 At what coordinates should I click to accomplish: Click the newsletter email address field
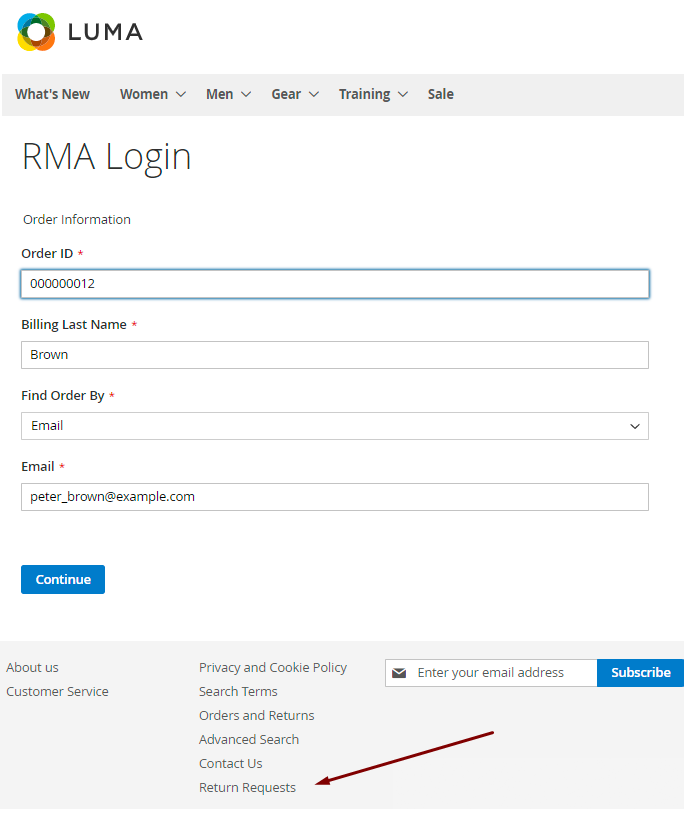tap(500, 673)
